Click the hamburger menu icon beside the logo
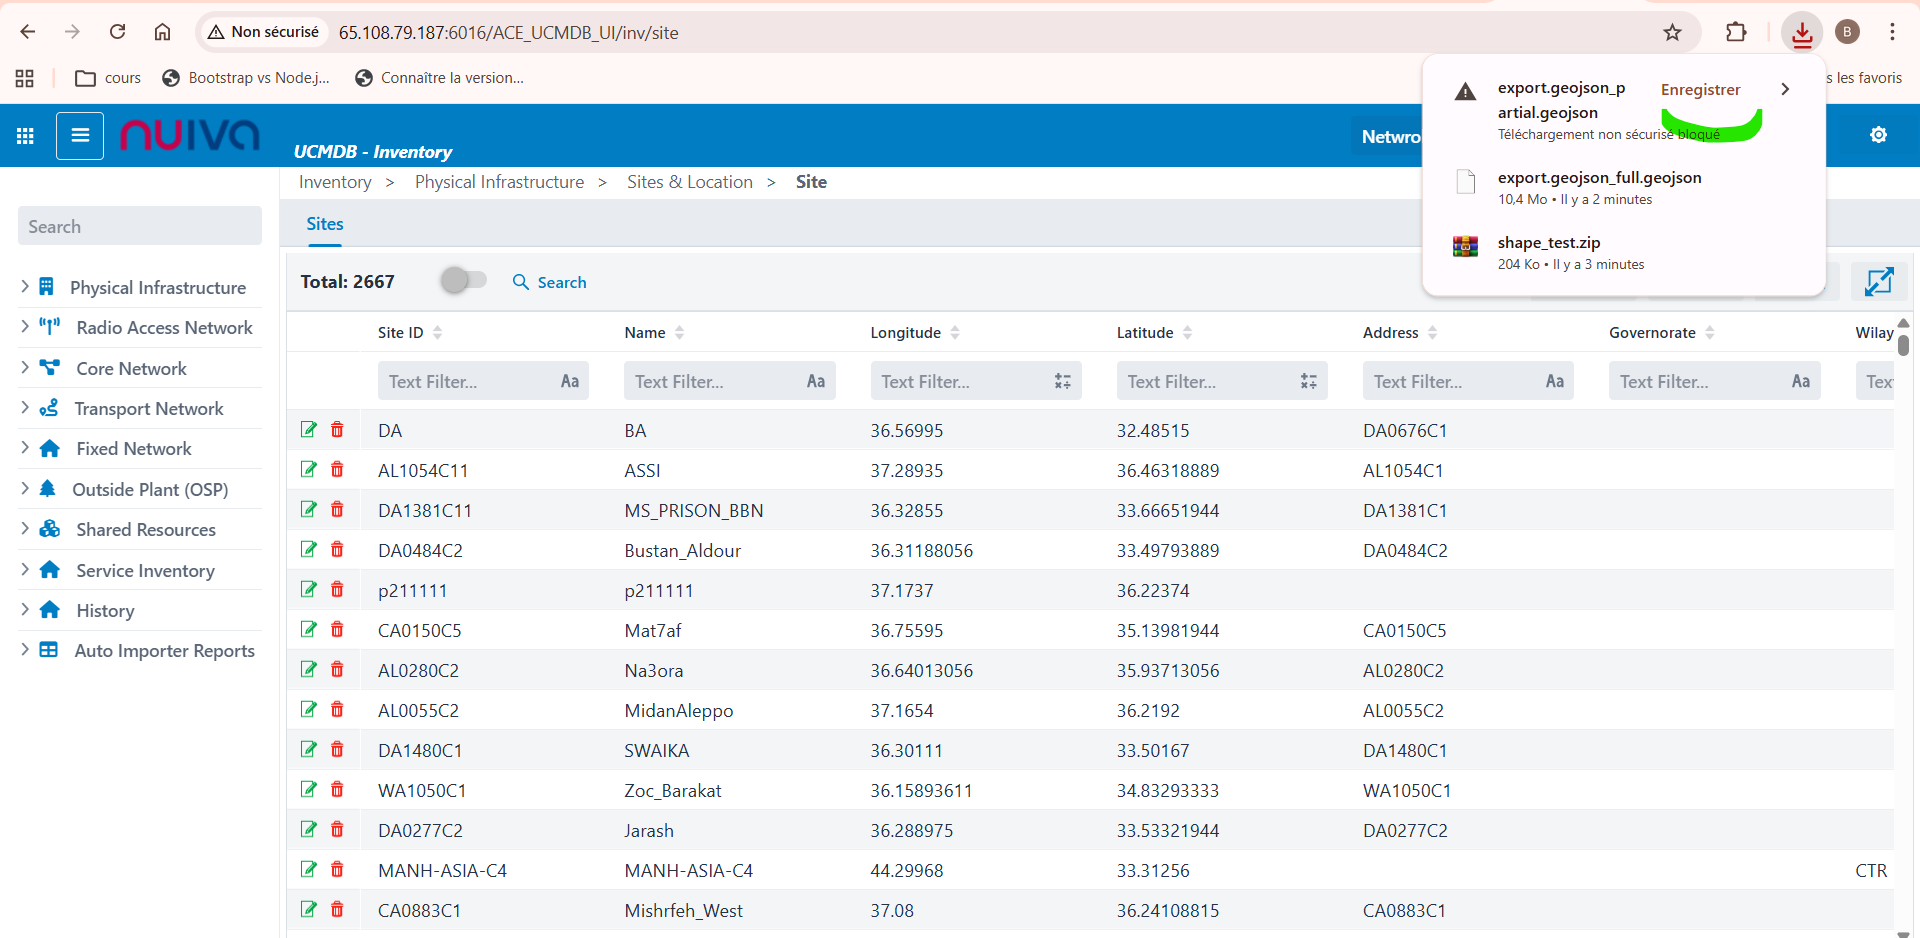This screenshot has height=938, width=1920. pos(80,136)
